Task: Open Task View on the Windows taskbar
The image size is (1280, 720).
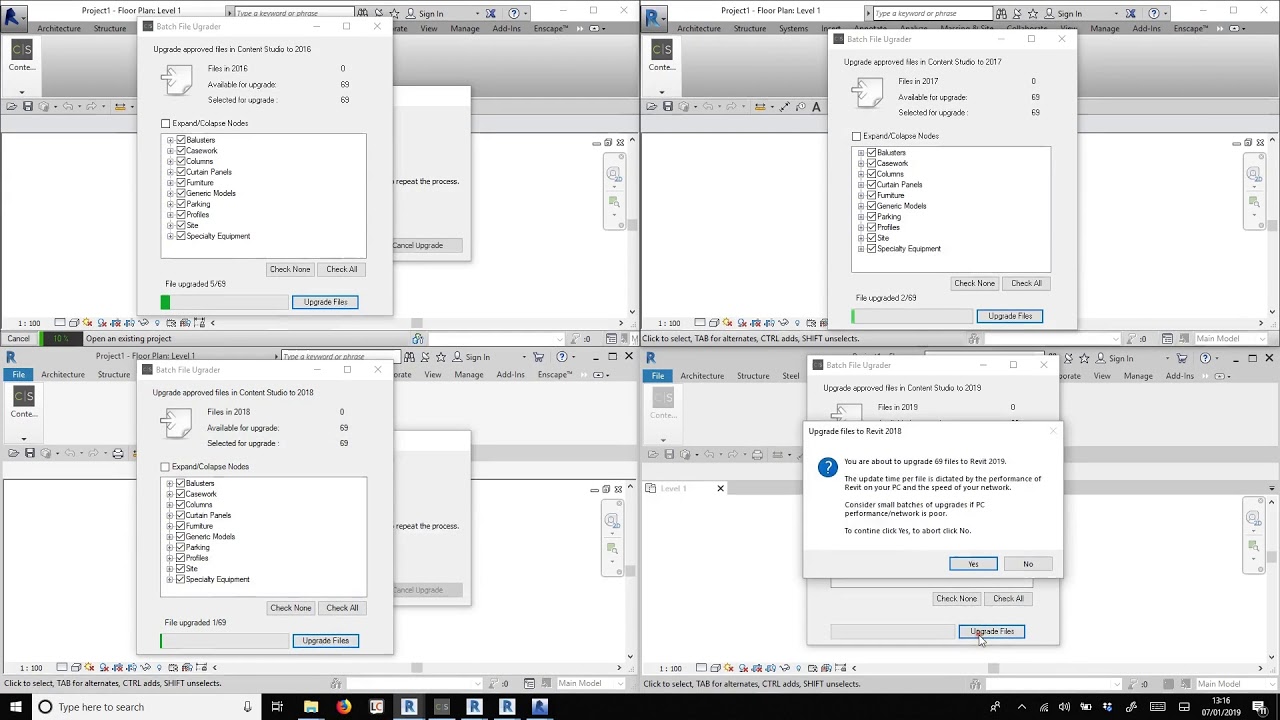Action: (x=277, y=707)
